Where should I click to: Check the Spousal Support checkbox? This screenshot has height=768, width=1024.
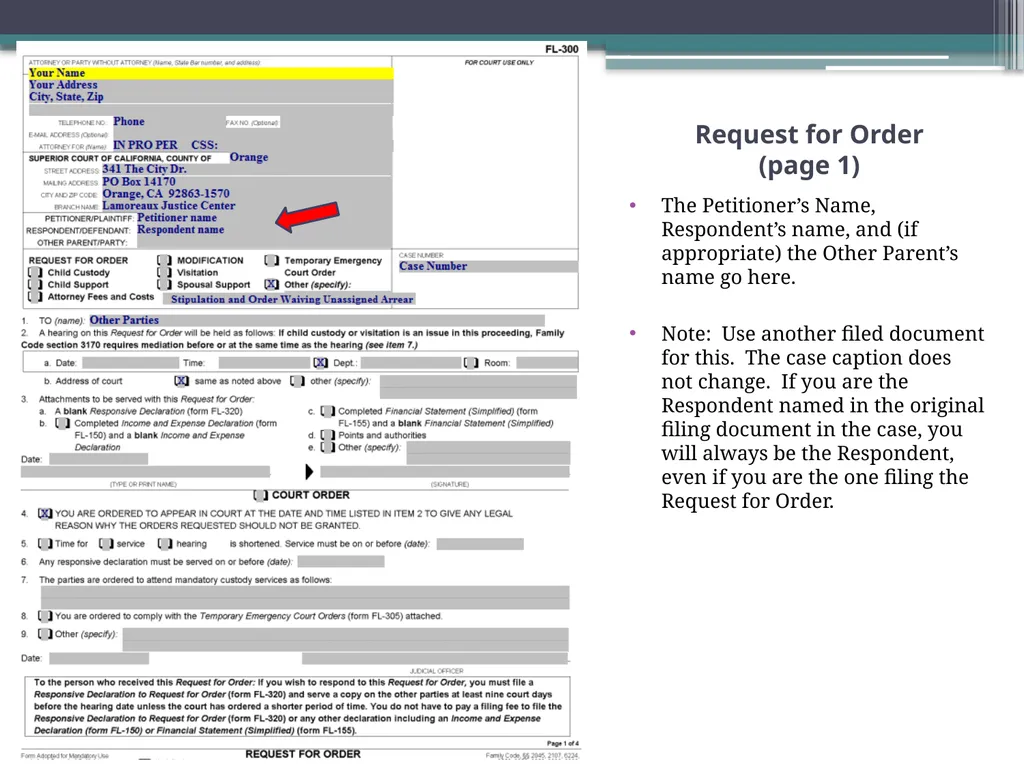165,285
